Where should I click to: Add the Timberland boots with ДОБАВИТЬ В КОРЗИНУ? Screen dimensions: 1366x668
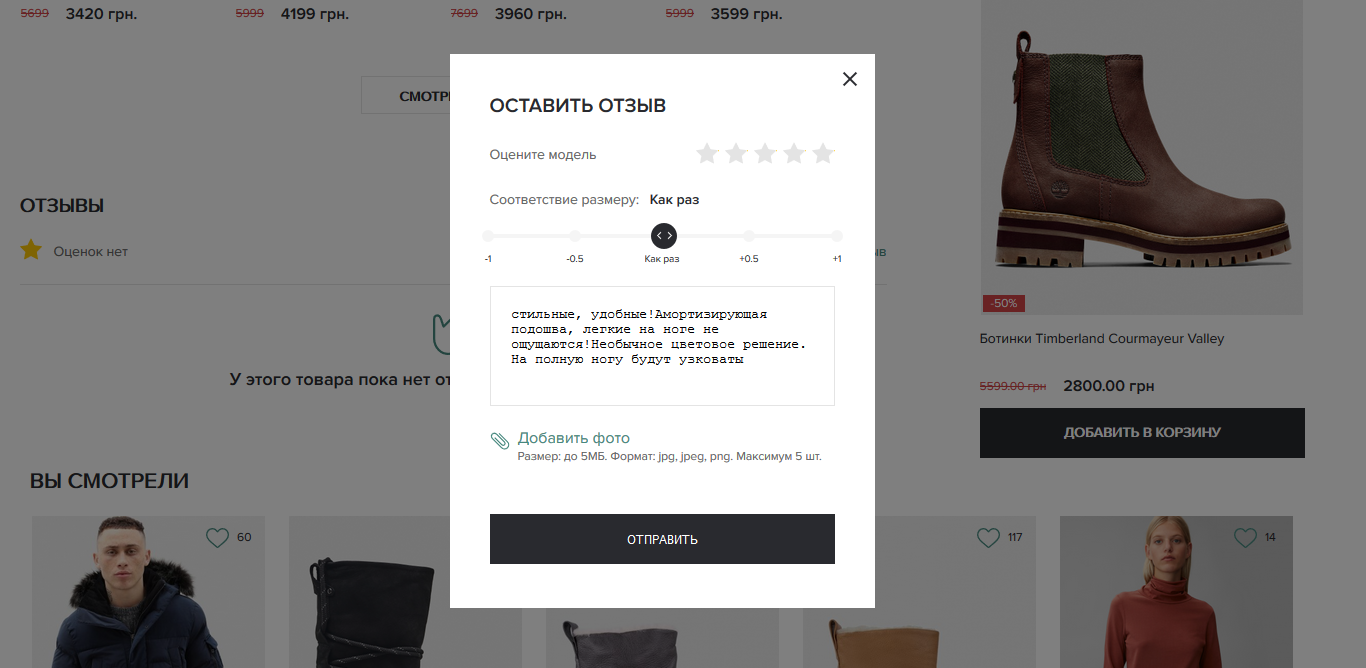tap(1142, 433)
